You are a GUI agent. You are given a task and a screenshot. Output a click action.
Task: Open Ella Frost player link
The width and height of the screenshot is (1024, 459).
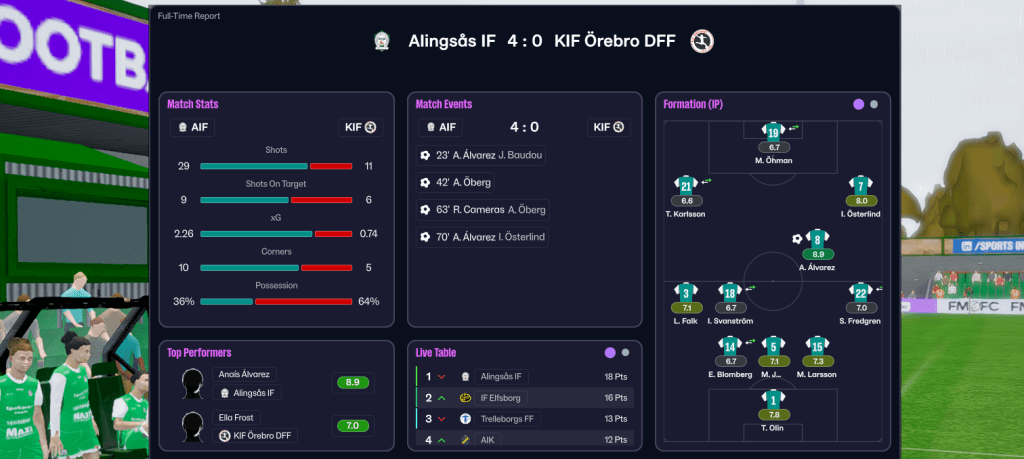click(236, 418)
